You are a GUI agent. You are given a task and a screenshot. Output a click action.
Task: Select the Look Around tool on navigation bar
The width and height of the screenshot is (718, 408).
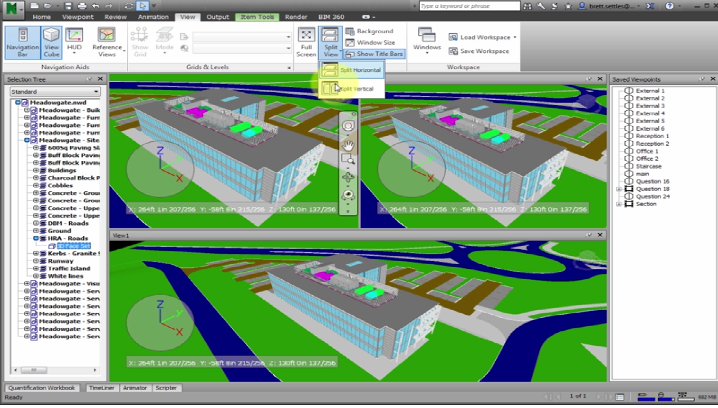(348, 195)
